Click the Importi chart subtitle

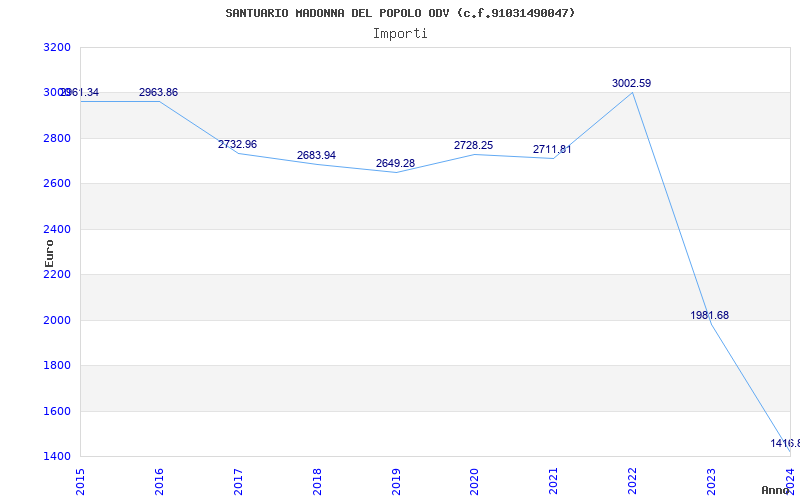(x=400, y=34)
